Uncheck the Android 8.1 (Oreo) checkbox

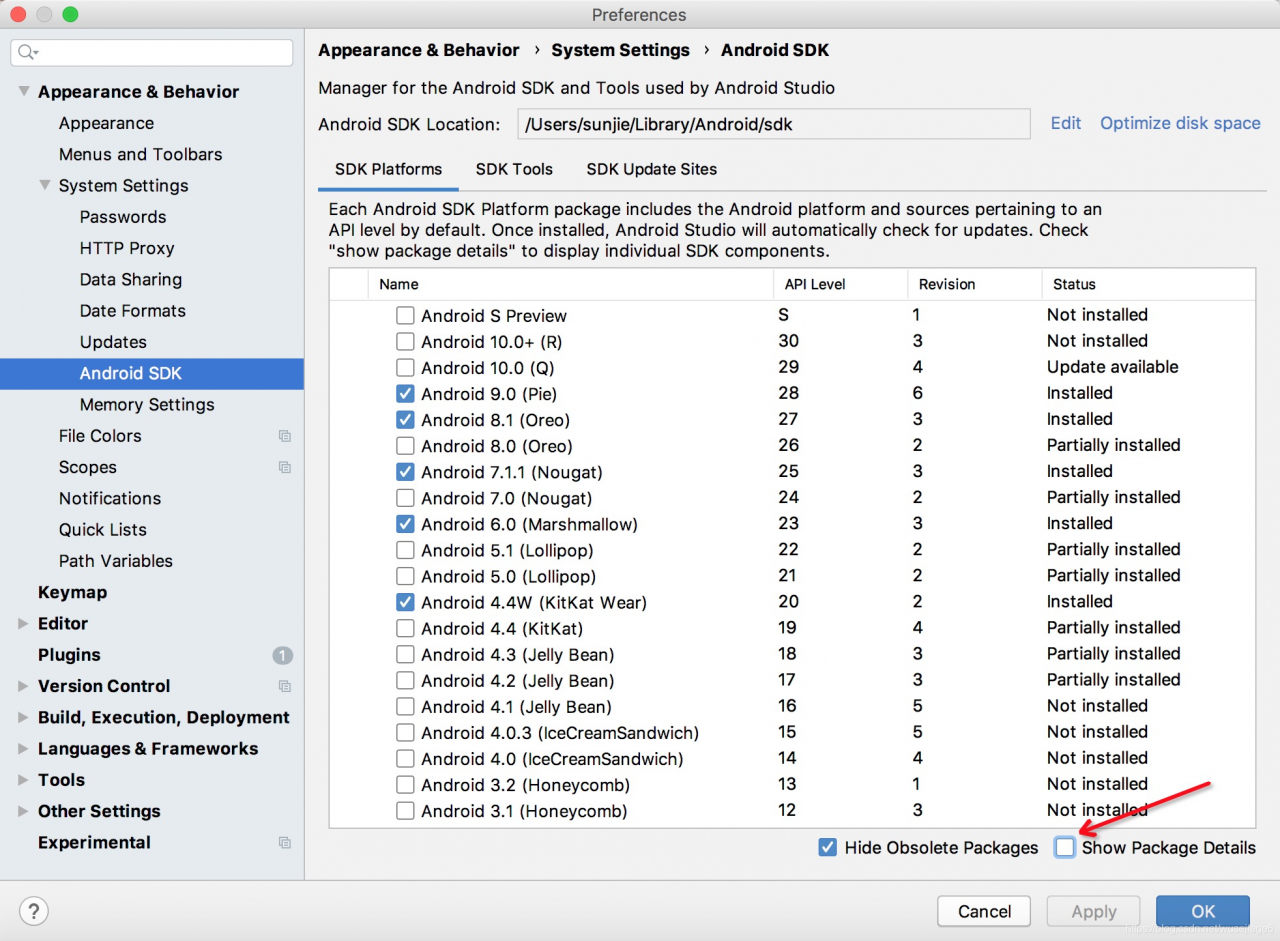point(405,419)
